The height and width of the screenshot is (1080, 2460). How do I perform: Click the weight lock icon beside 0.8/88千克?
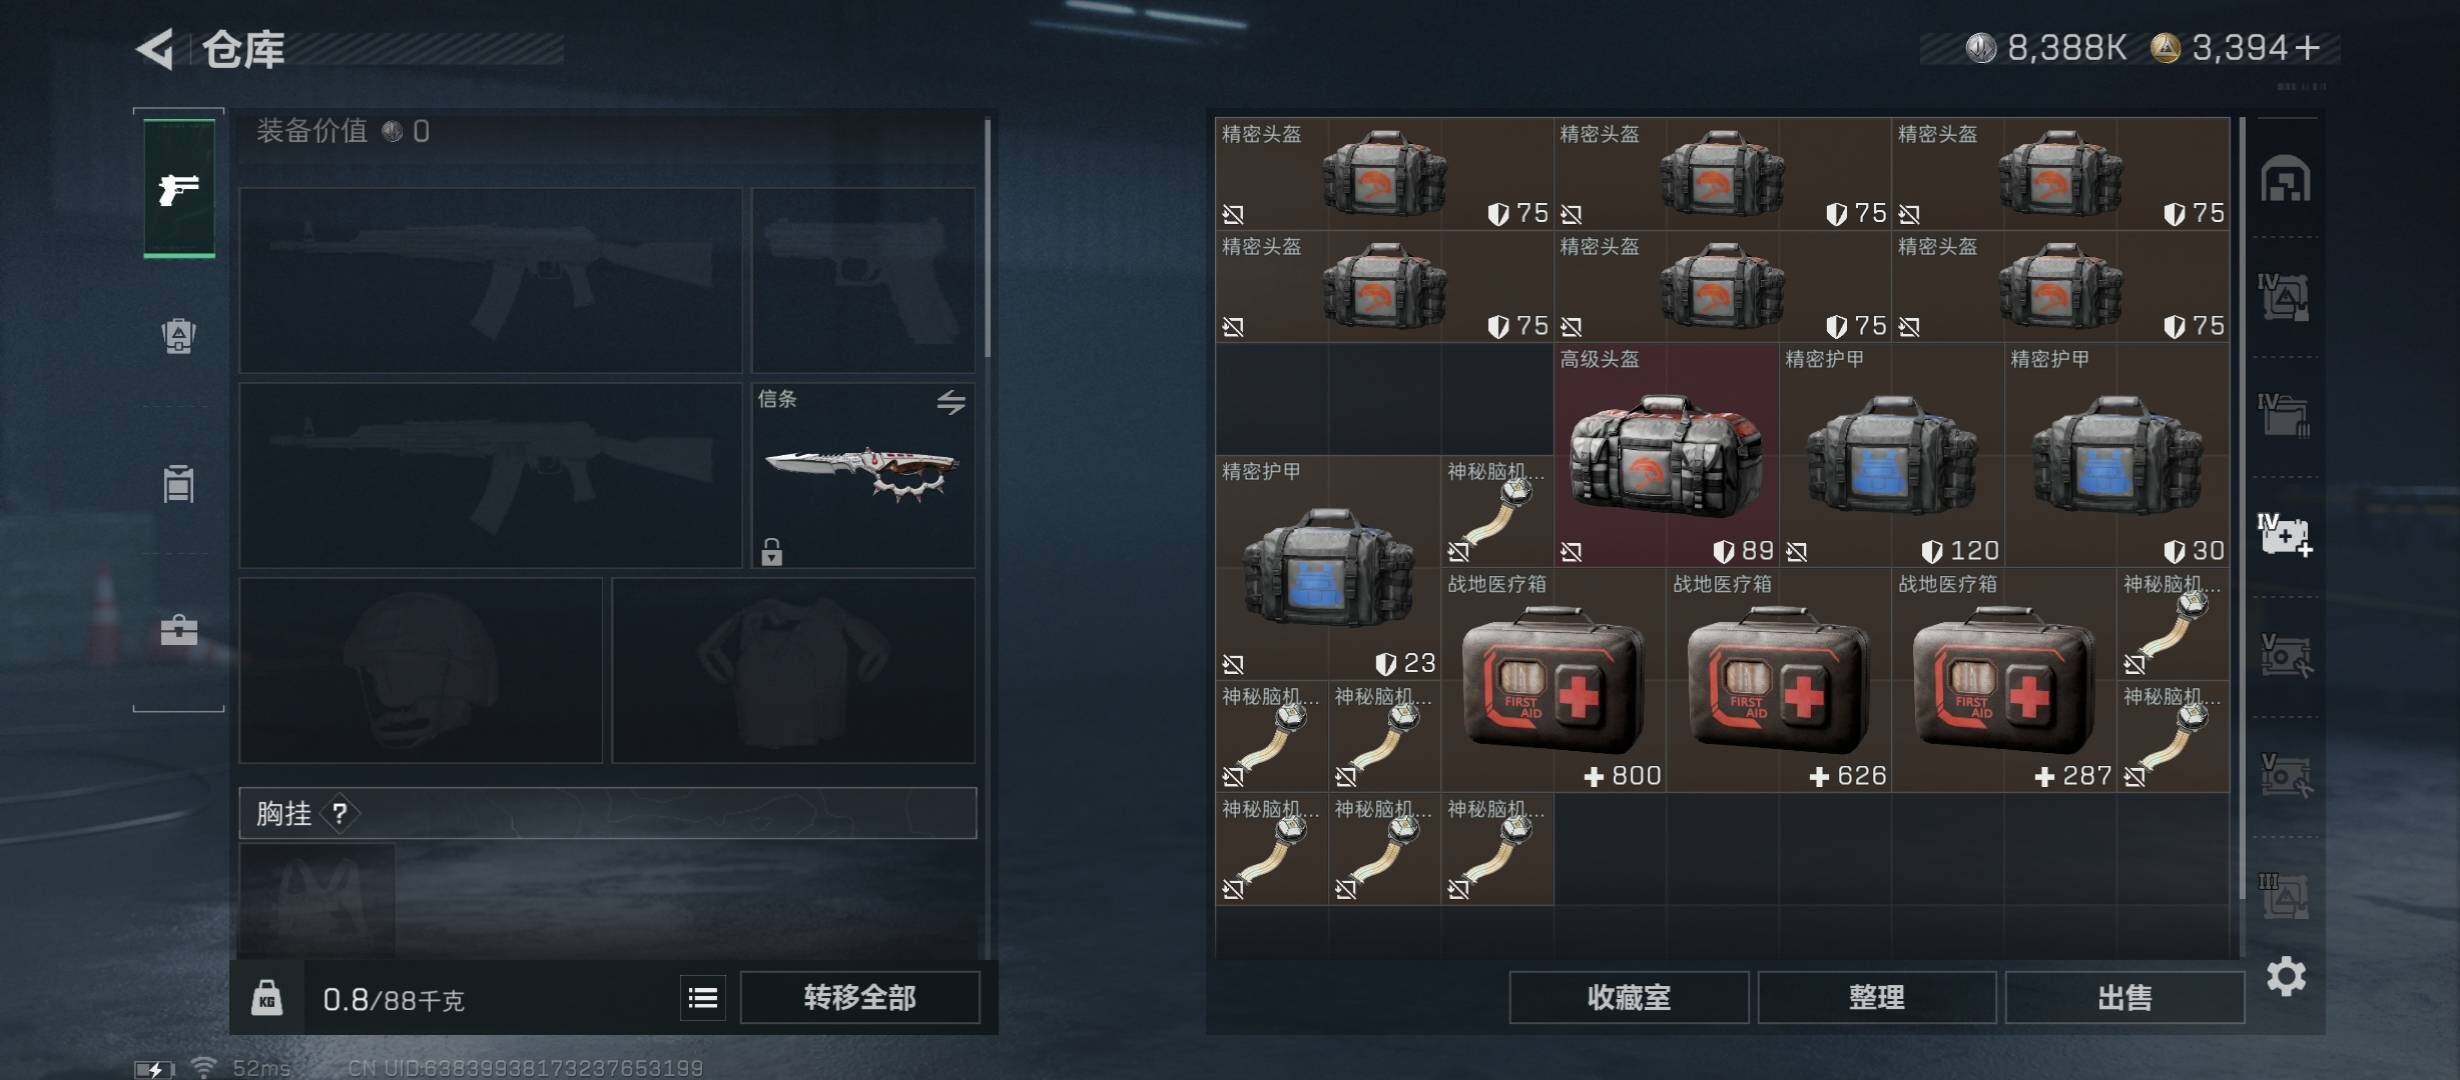click(266, 997)
